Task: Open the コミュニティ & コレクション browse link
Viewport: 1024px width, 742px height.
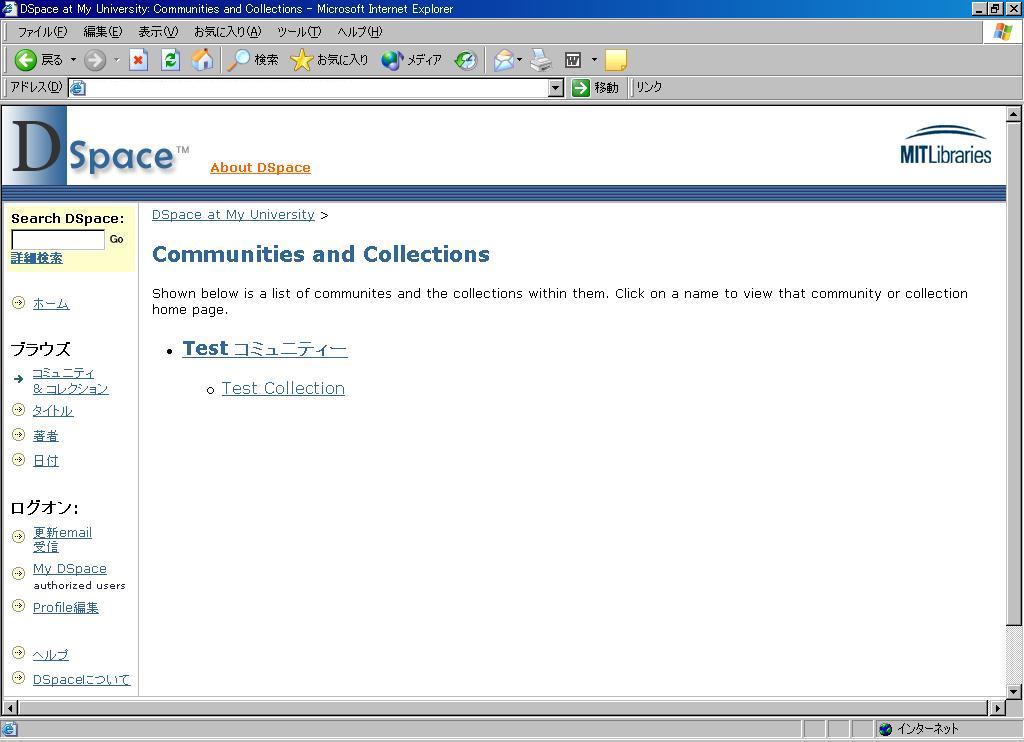Action: (70, 381)
